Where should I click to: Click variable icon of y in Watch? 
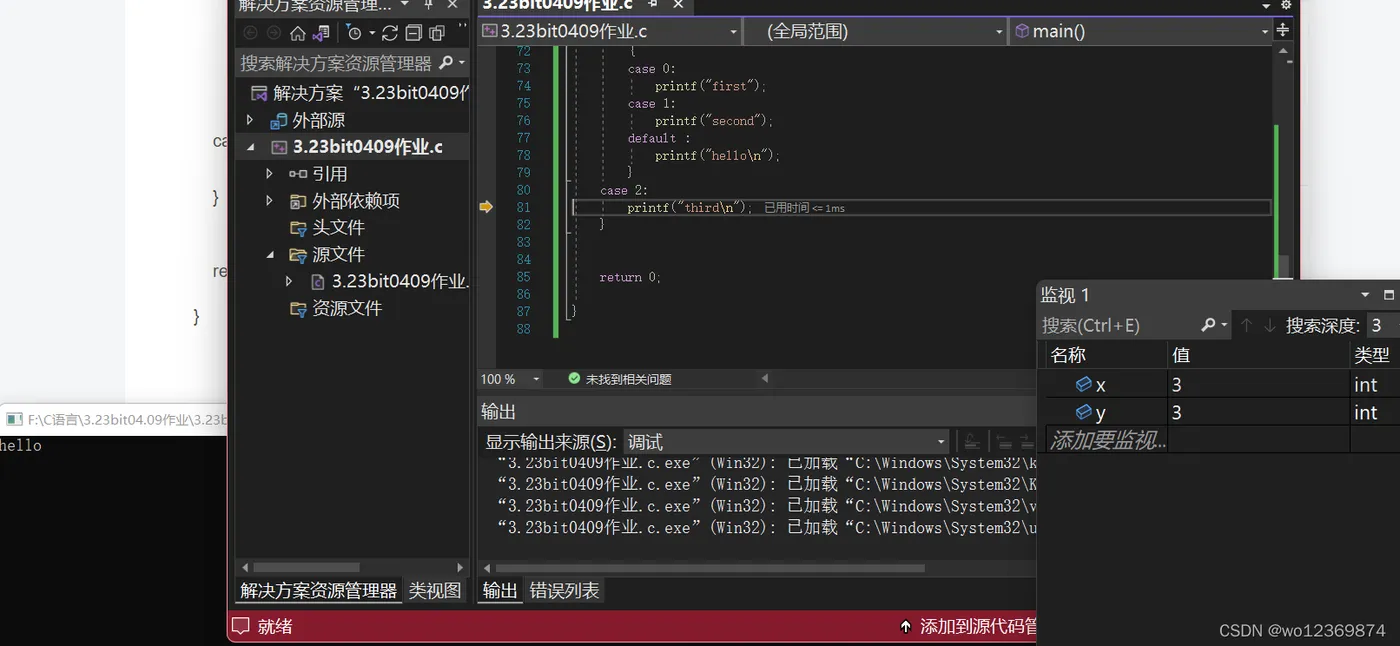(x=1083, y=412)
